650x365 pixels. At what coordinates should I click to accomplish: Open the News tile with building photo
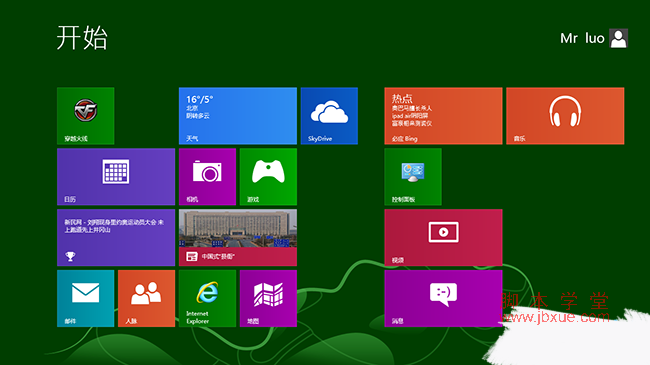(x=238, y=238)
